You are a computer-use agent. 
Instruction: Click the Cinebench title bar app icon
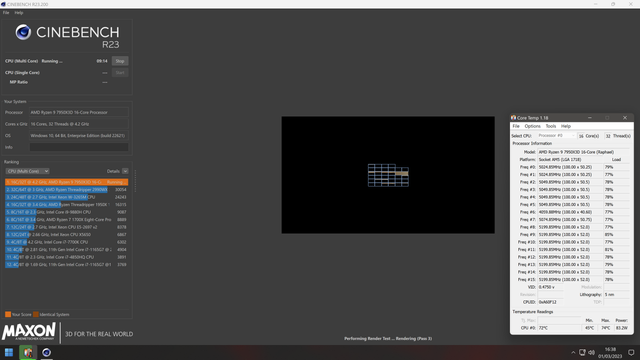[3, 4]
